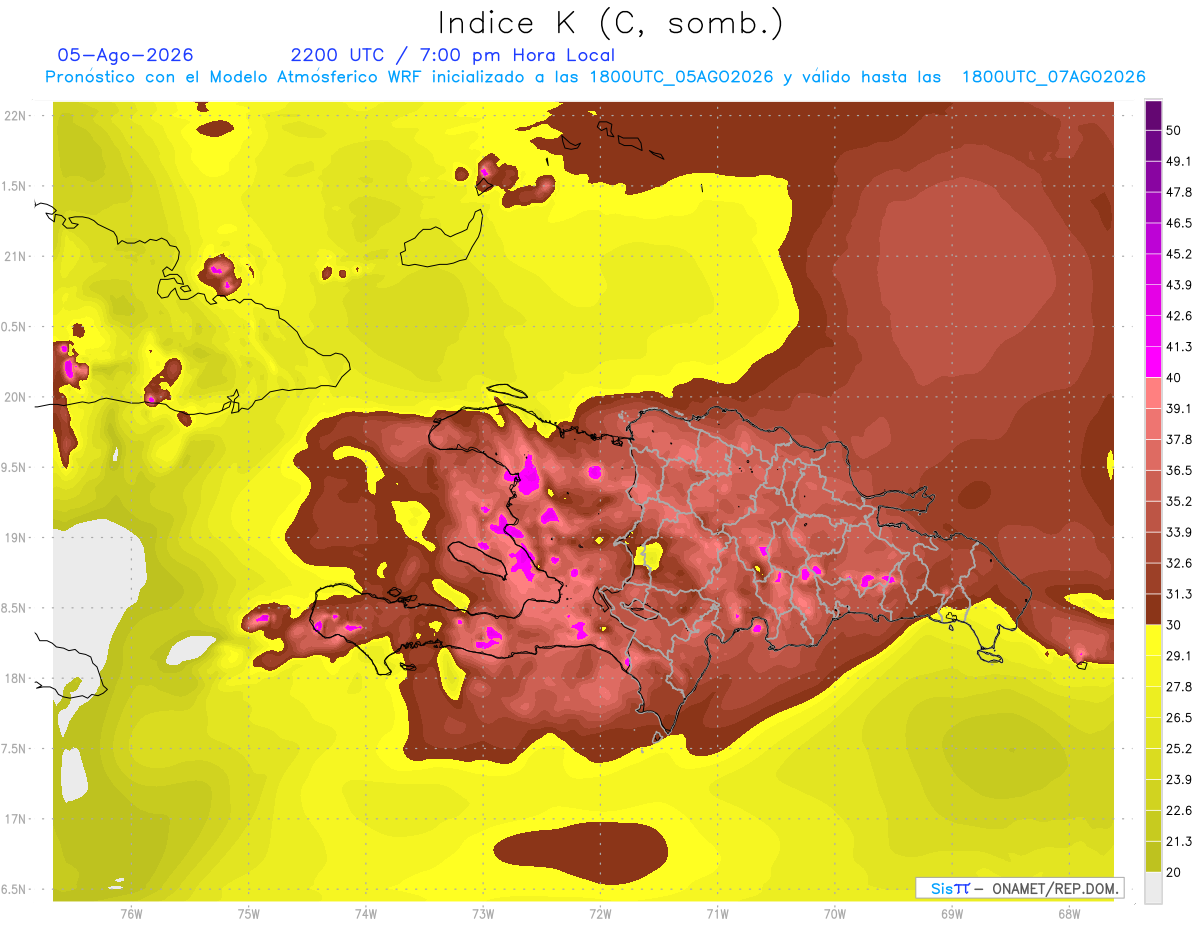
Task: Click the longitude label "75W"
Action: [x=249, y=913]
